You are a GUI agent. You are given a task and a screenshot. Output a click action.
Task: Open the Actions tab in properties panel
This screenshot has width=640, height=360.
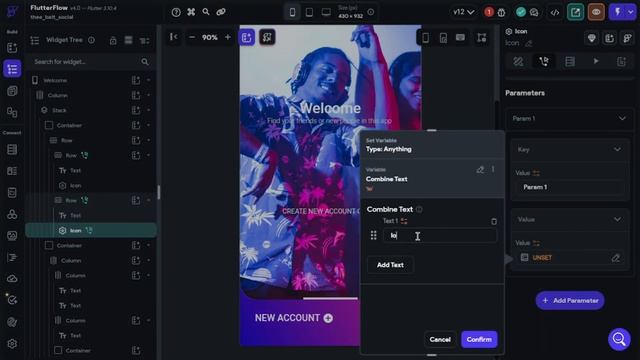tap(544, 62)
